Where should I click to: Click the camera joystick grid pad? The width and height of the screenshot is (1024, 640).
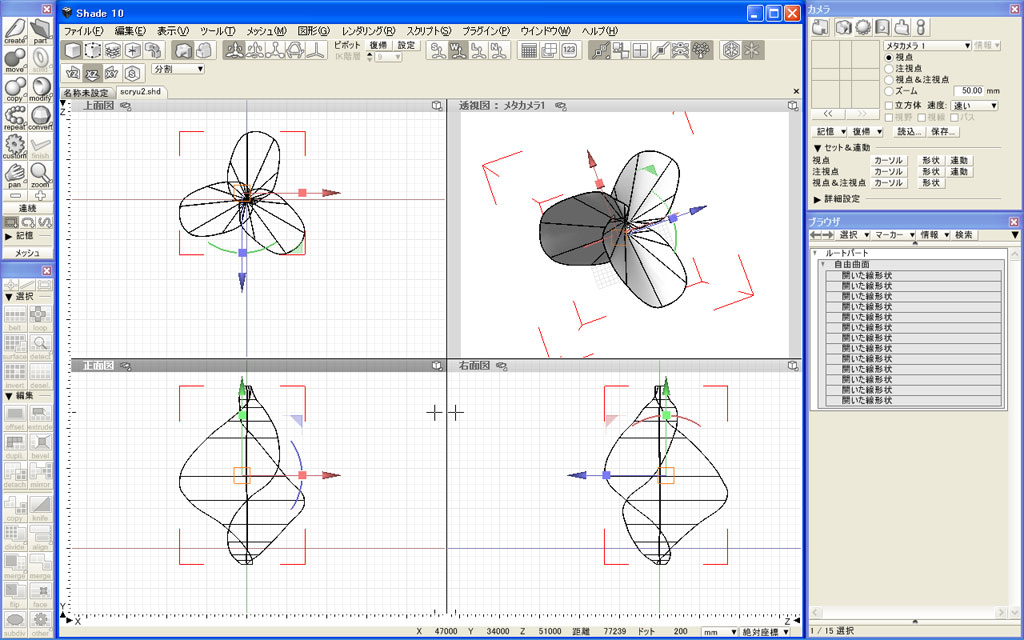click(x=845, y=72)
